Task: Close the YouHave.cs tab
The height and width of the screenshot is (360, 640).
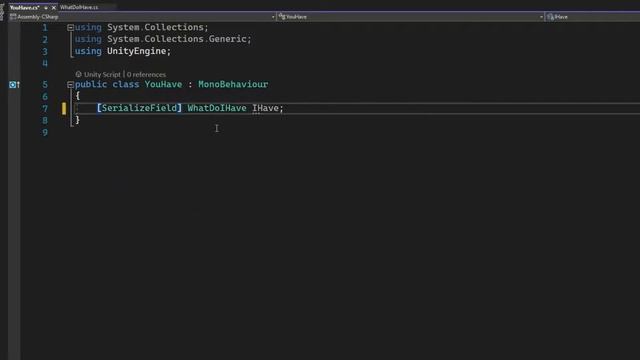Action: [53, 8]
